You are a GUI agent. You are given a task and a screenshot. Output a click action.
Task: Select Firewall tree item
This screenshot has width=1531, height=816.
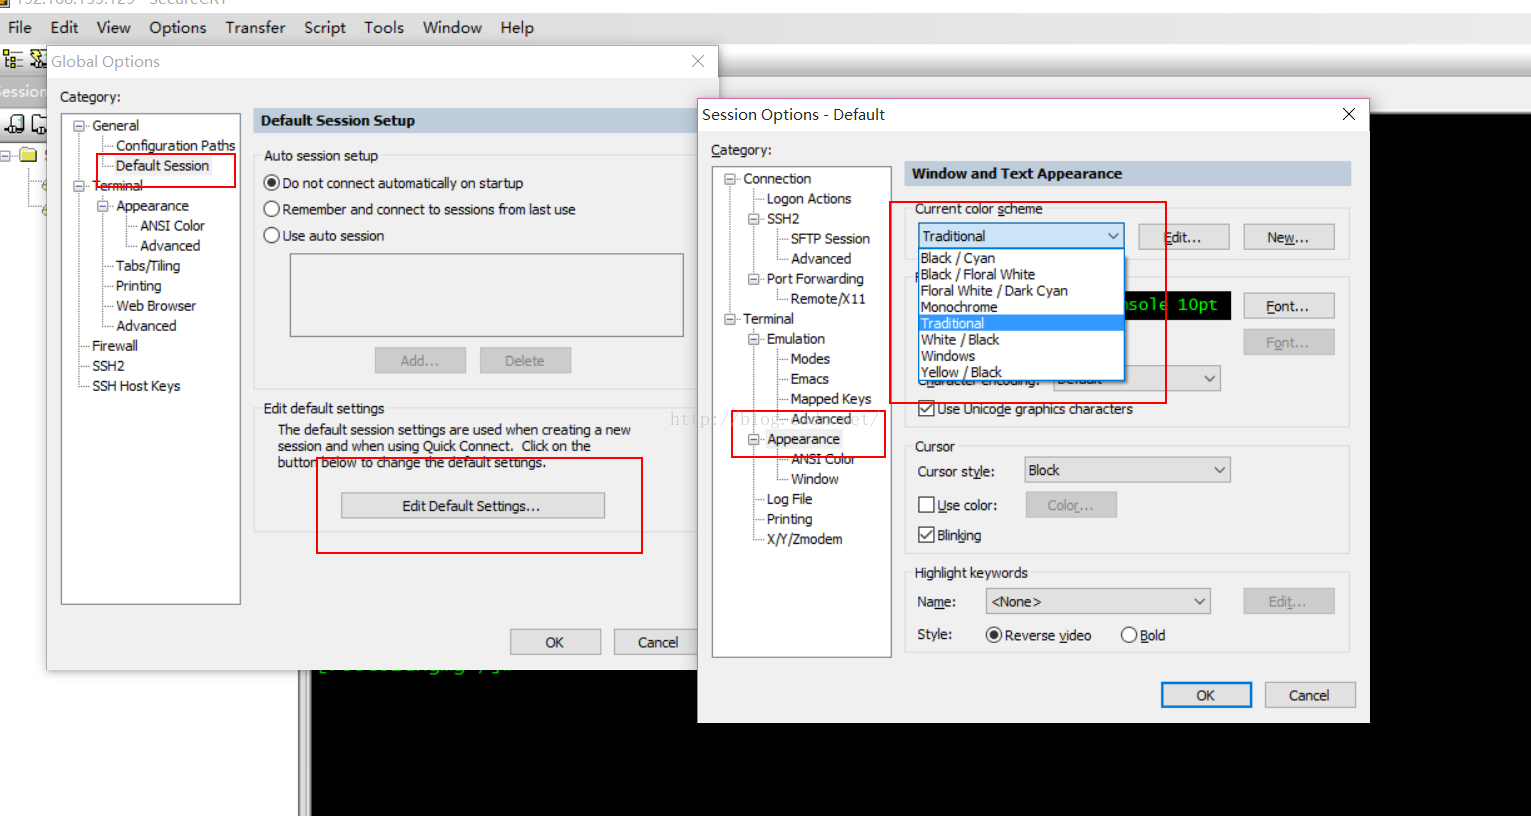tap(115, 346)
